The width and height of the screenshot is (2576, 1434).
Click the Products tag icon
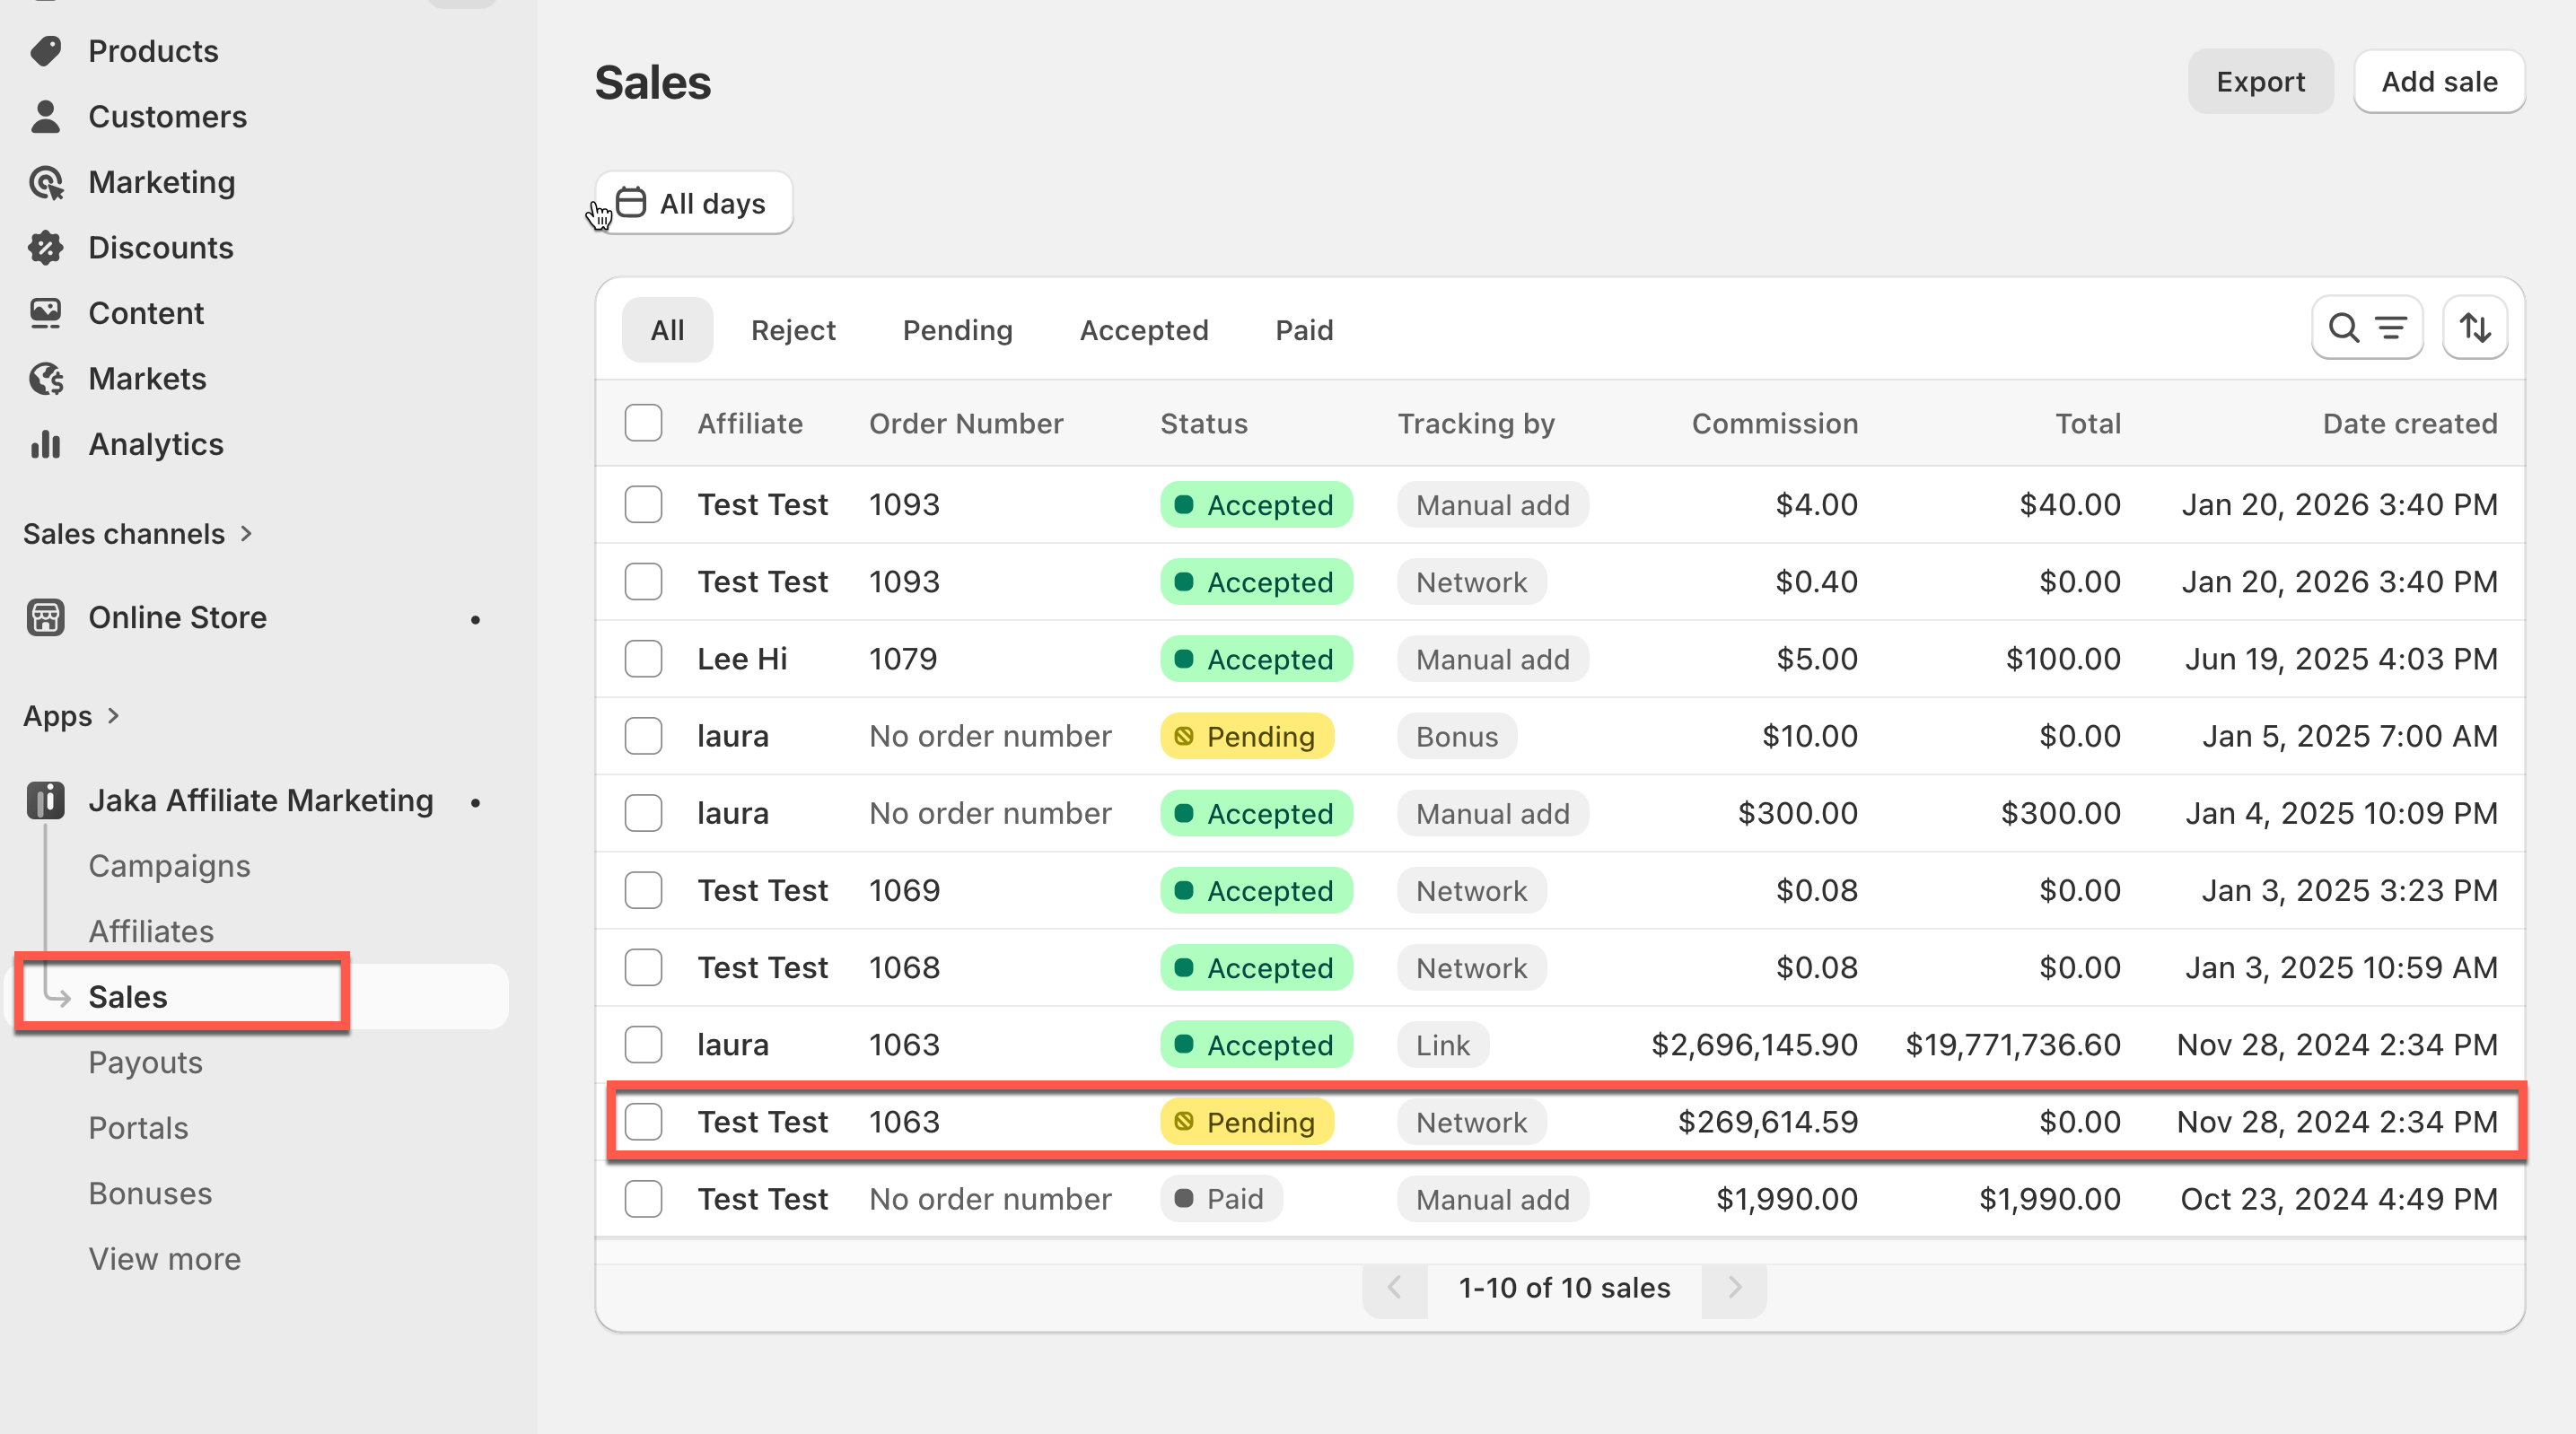pos(46,51)
